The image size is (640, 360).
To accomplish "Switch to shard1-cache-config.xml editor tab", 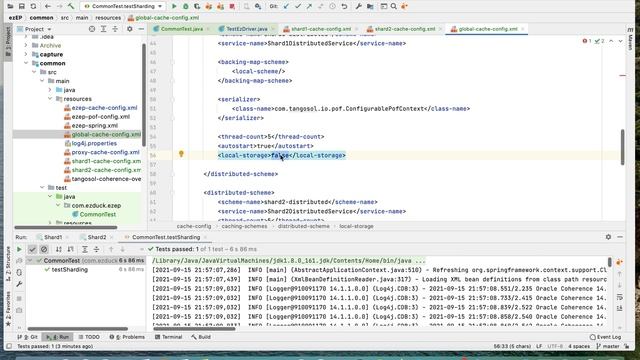I will tap(320, 29).
